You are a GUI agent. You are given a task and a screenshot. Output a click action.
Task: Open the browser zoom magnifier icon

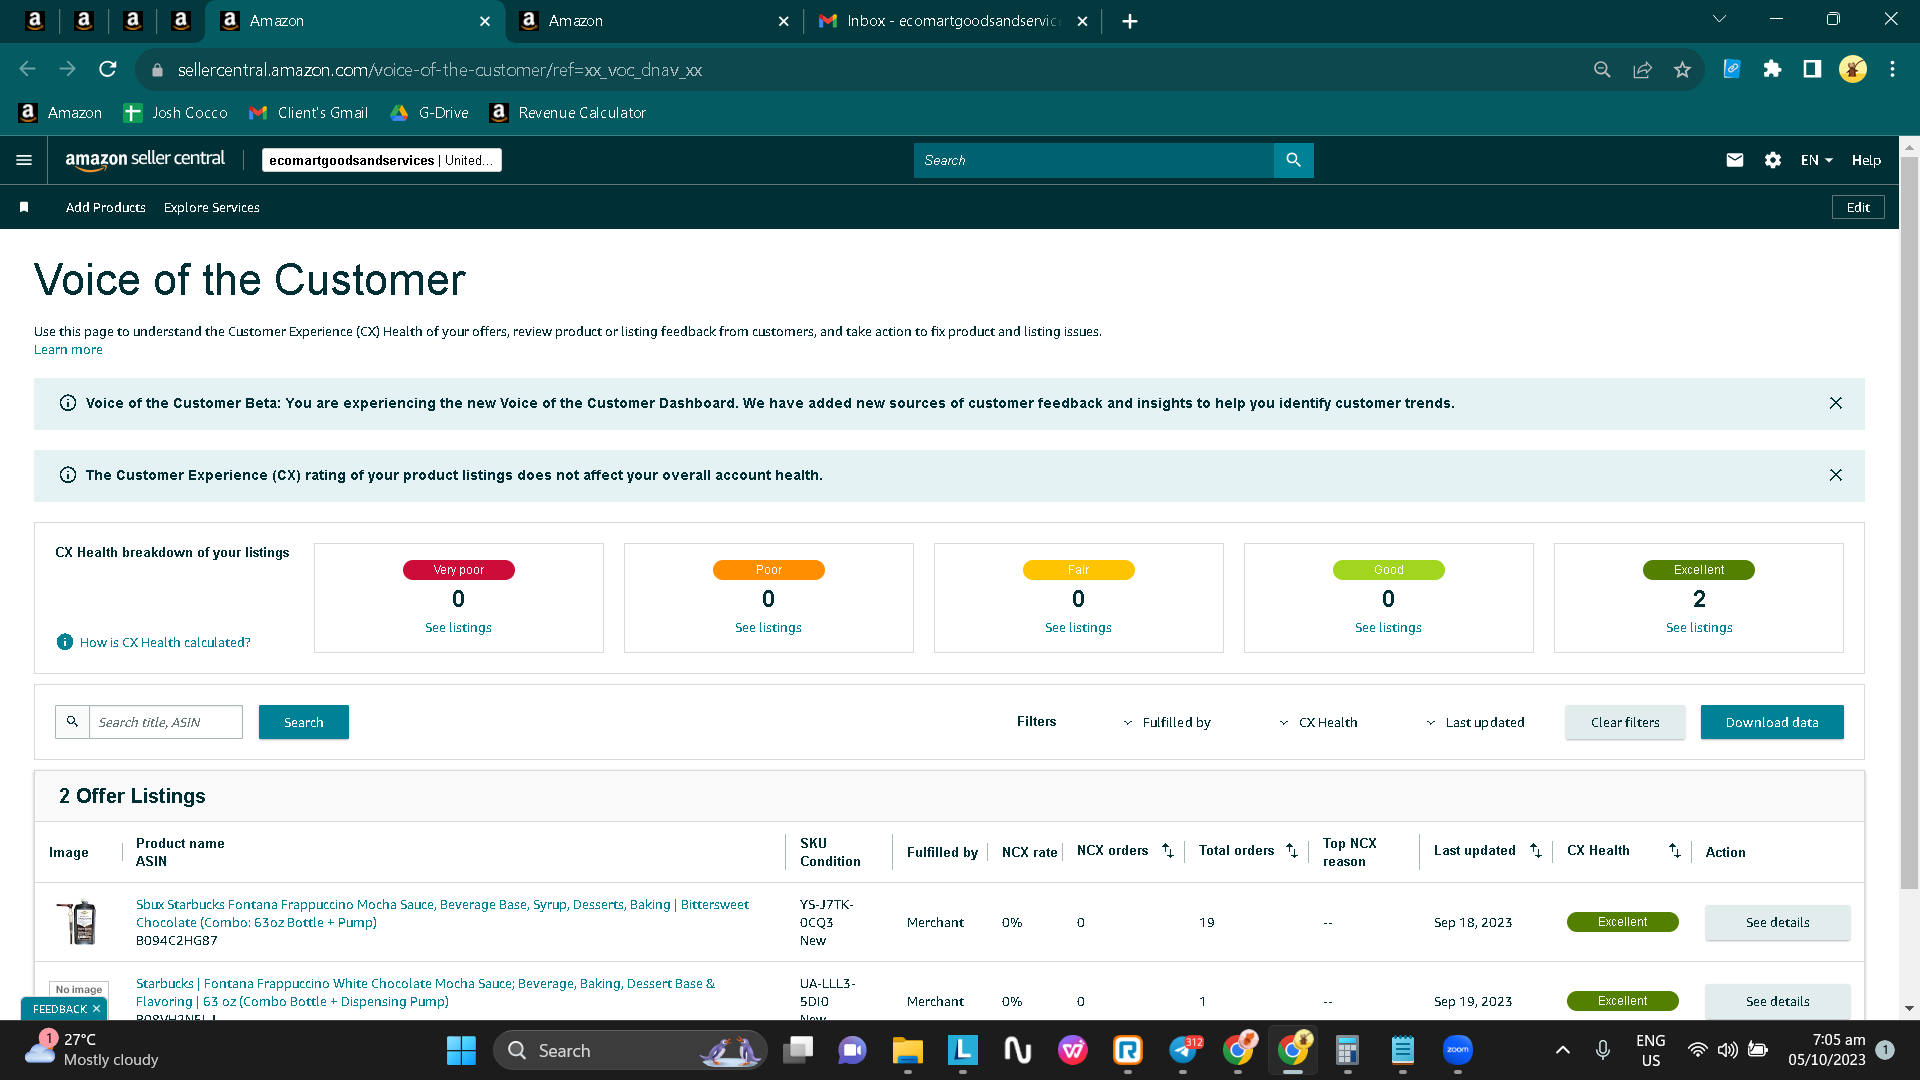[x=1602, y=69]
